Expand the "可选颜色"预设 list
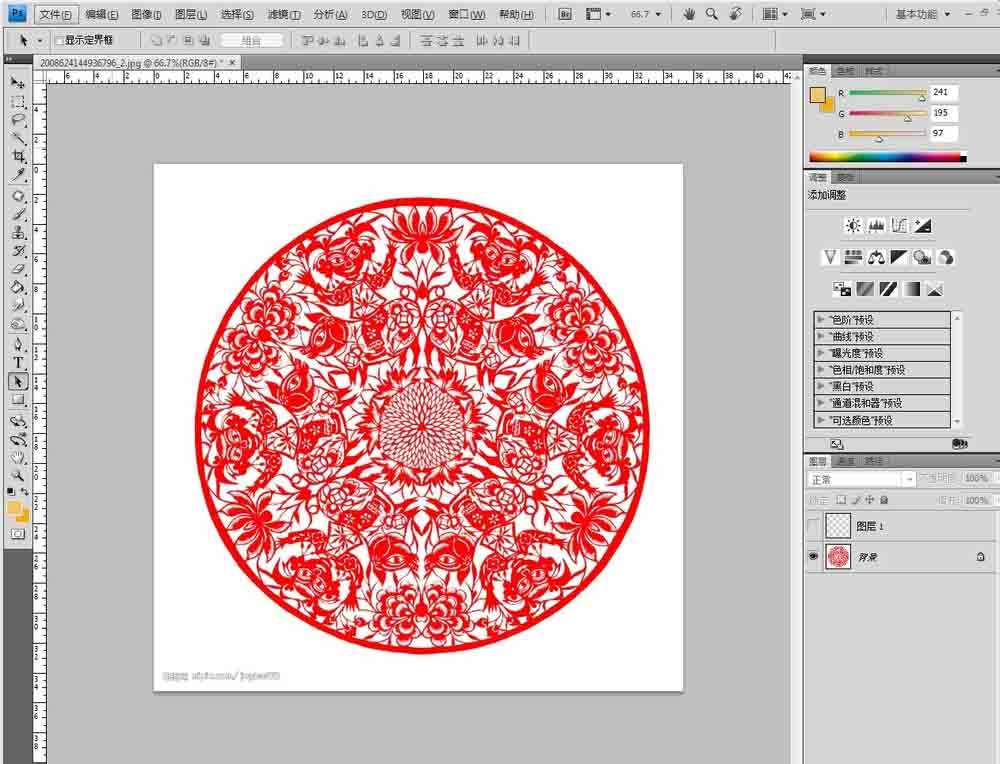This screenshot has height=764, width=1000. pos(821,420)
